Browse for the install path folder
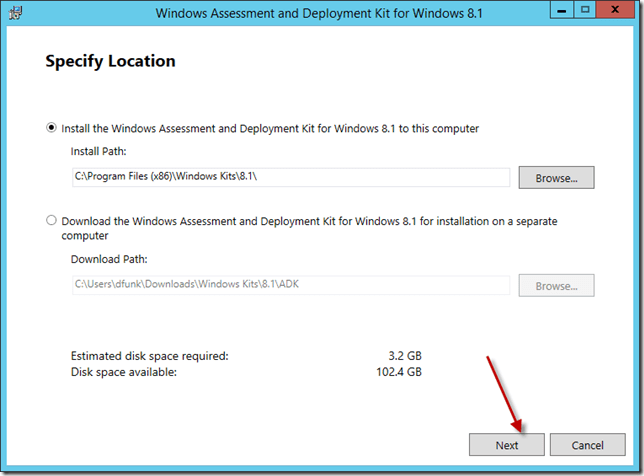 click(556, 178)
